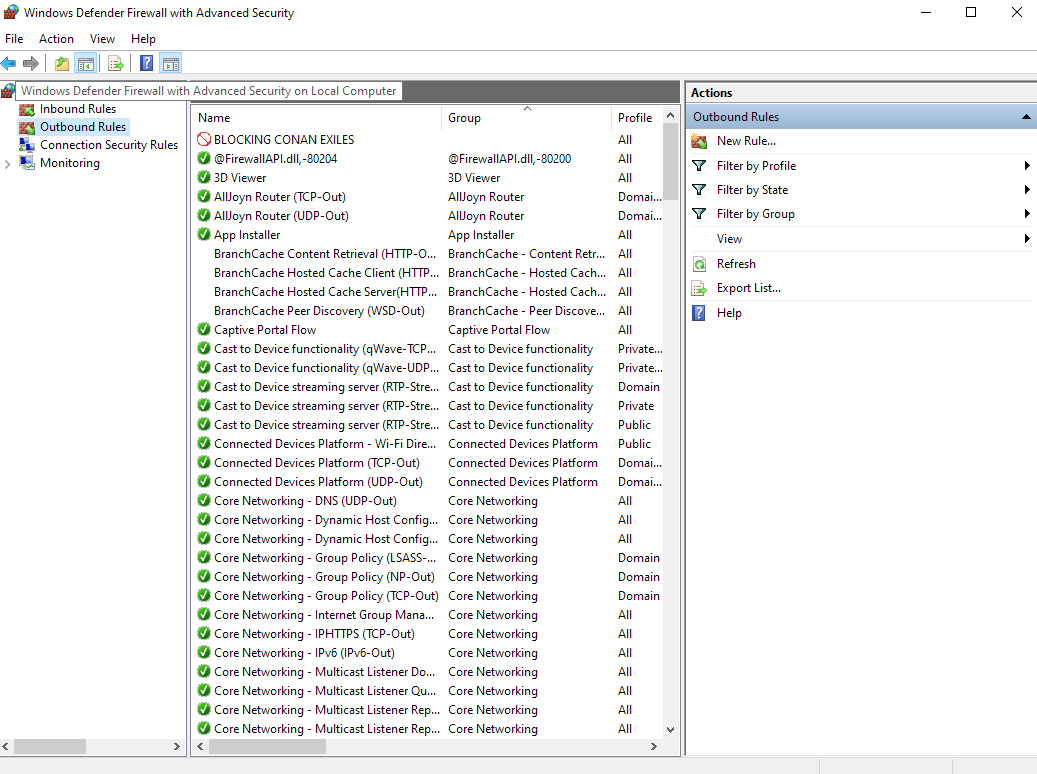Click Filter by Group action
This screenshot has width=1037, height=774.
(x=755, y=214)
